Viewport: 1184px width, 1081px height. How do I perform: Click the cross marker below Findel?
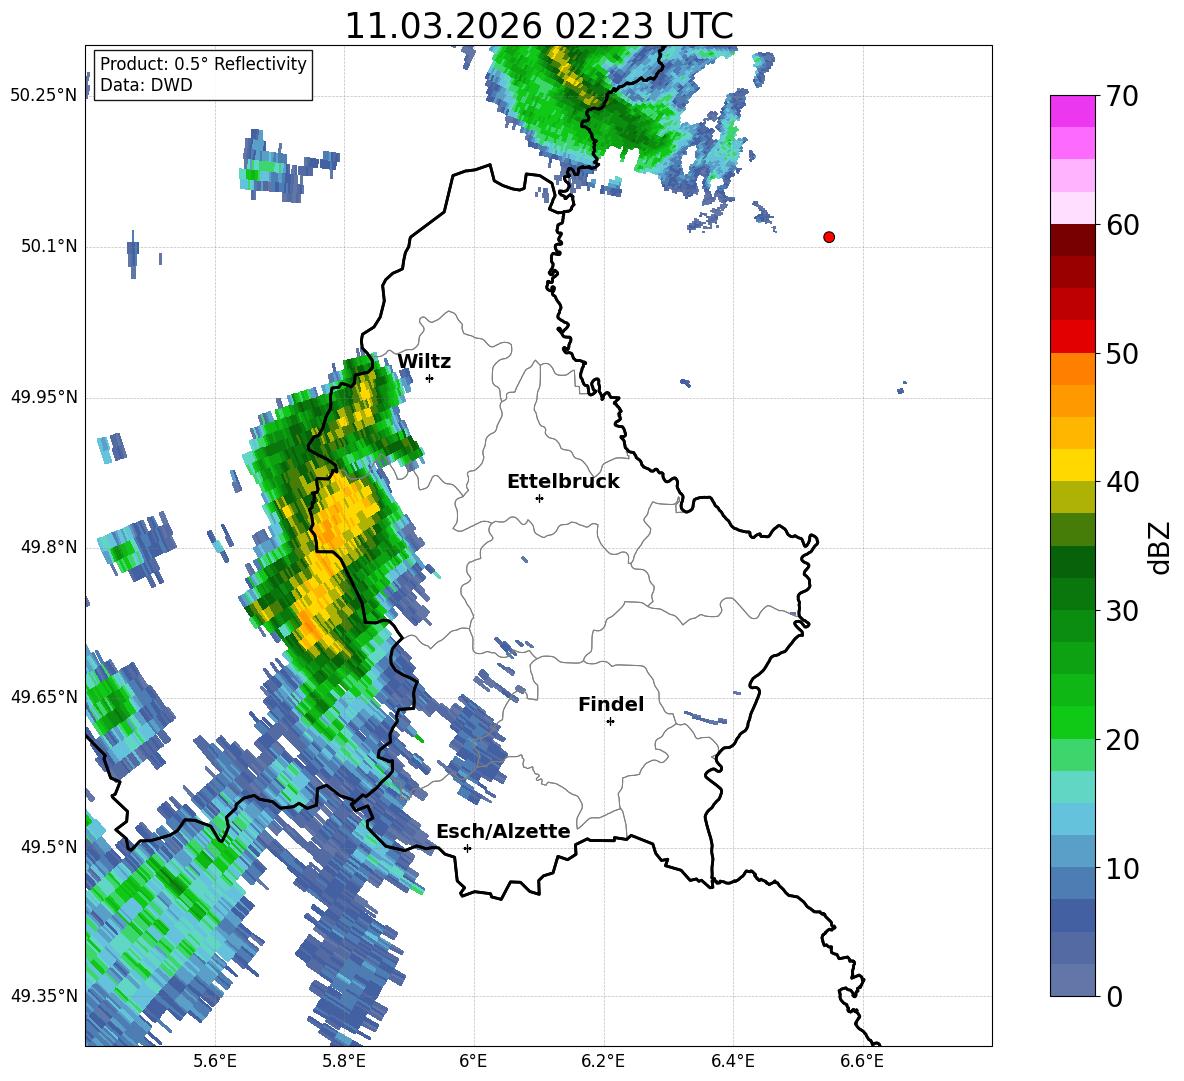click(610, 722)
